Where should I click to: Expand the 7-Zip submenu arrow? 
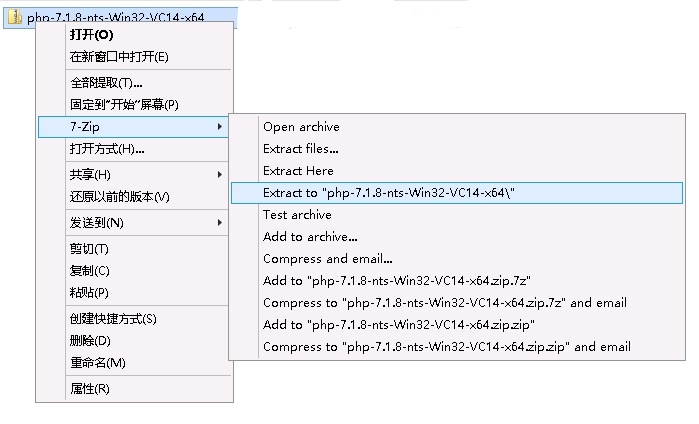[x=219, y=127]
